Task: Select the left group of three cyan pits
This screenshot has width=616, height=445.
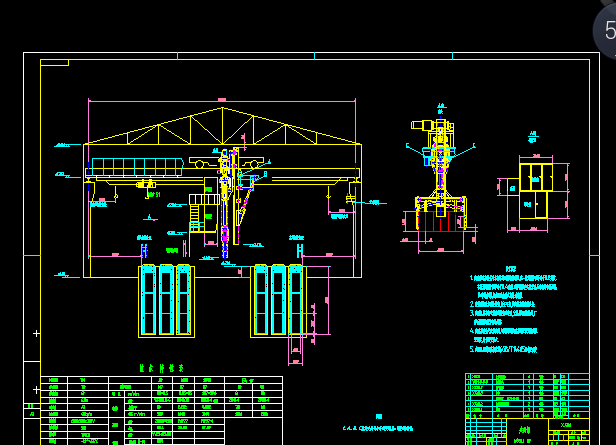Action: [x=167, y=300]
